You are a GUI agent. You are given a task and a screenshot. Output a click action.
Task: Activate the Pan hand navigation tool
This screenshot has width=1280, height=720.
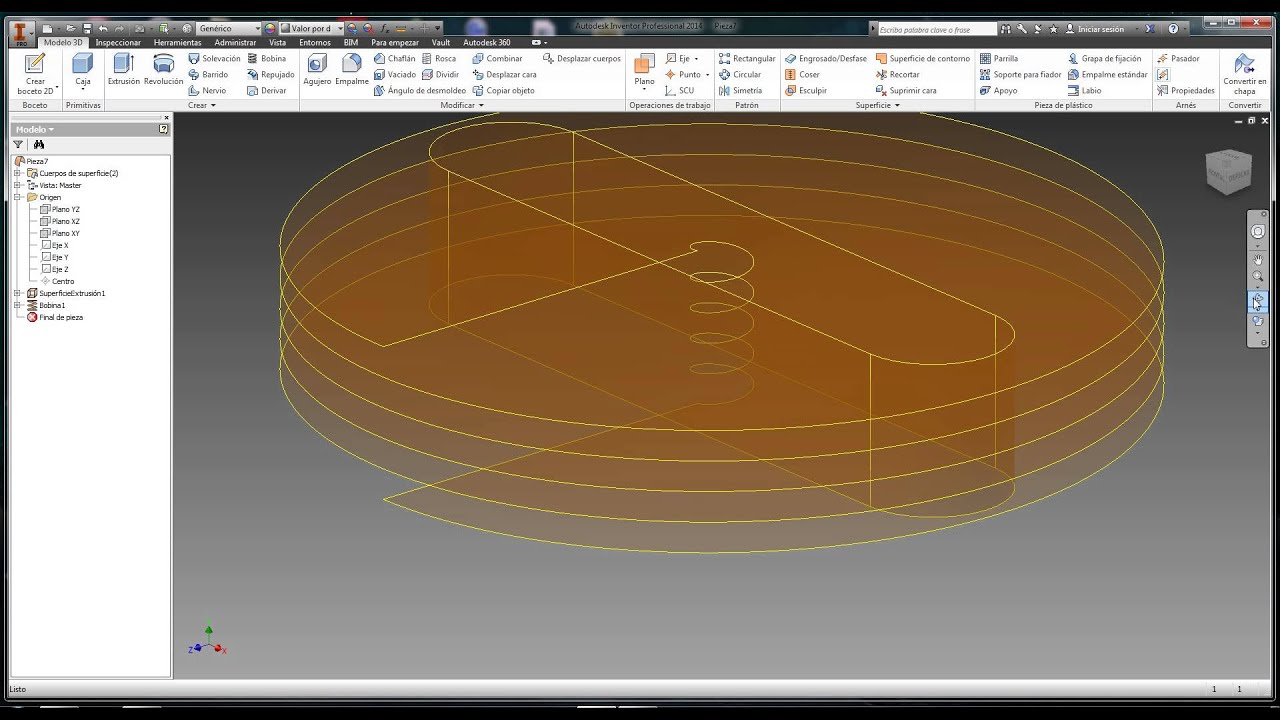(1258, 259)
